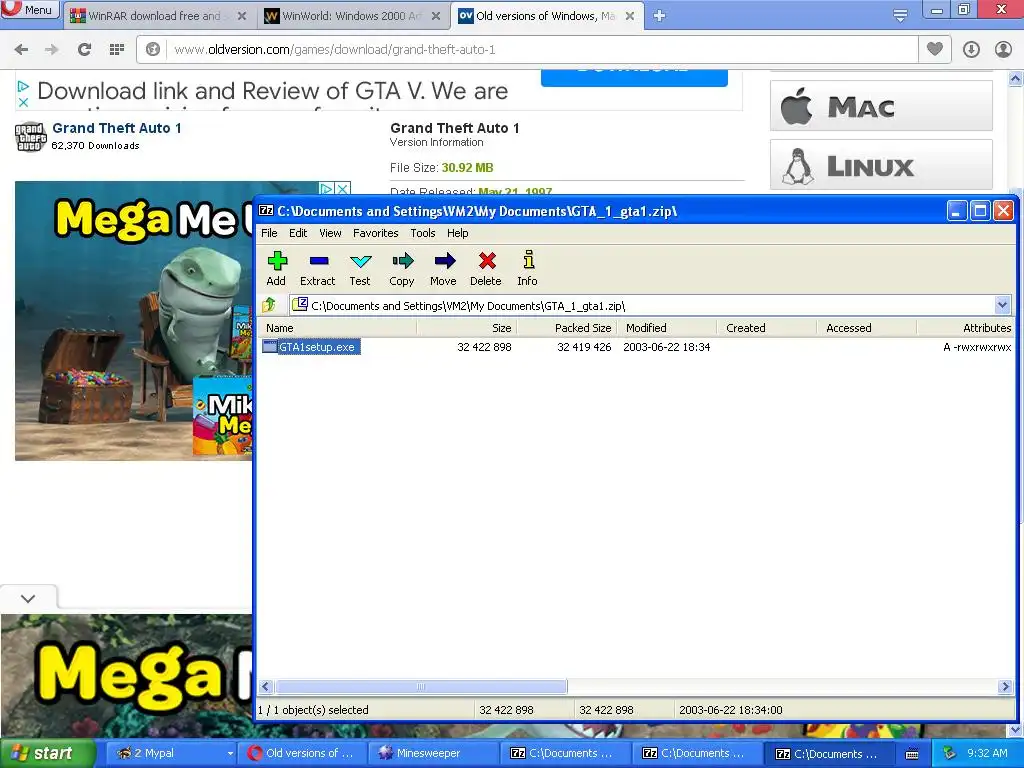Reload the page in the browser
This screenshot has height=768, width=1024.
coord(84,50)
